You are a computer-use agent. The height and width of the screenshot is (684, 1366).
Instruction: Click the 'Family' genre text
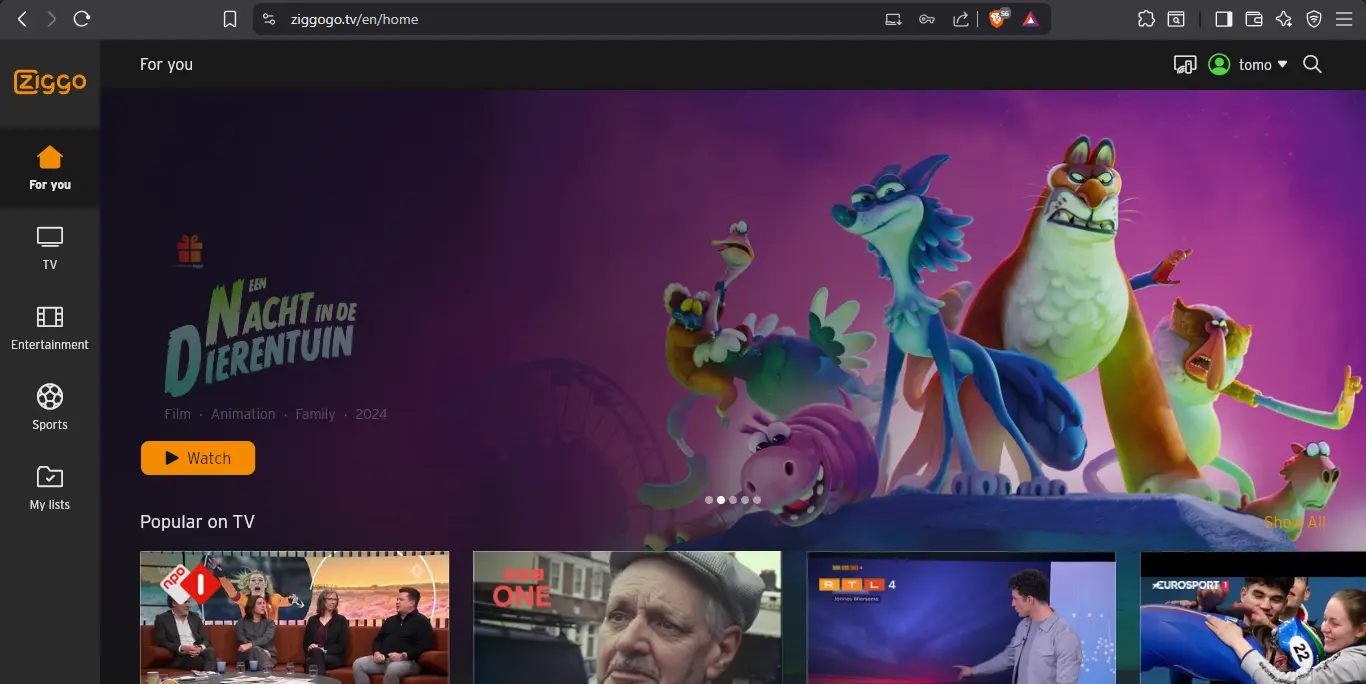coord(315,414)
